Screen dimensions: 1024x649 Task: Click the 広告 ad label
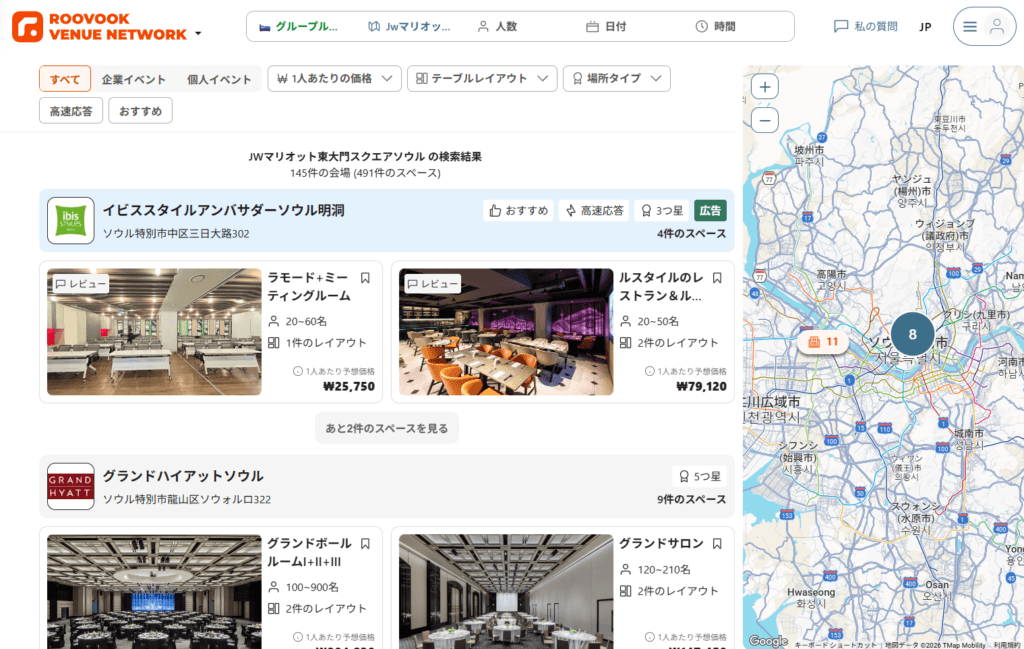(x=710, y=210)
